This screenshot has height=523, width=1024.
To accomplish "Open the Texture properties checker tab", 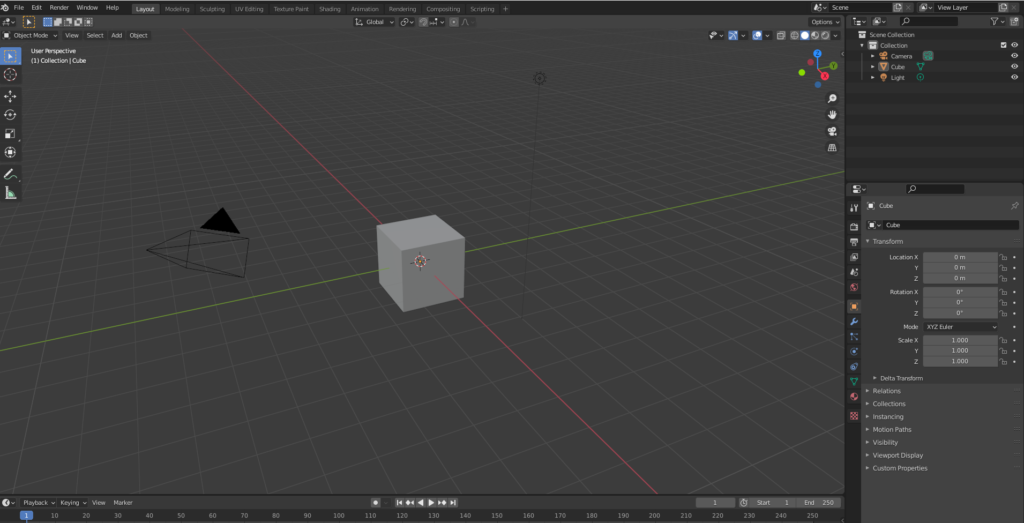I will coord(854,416).
